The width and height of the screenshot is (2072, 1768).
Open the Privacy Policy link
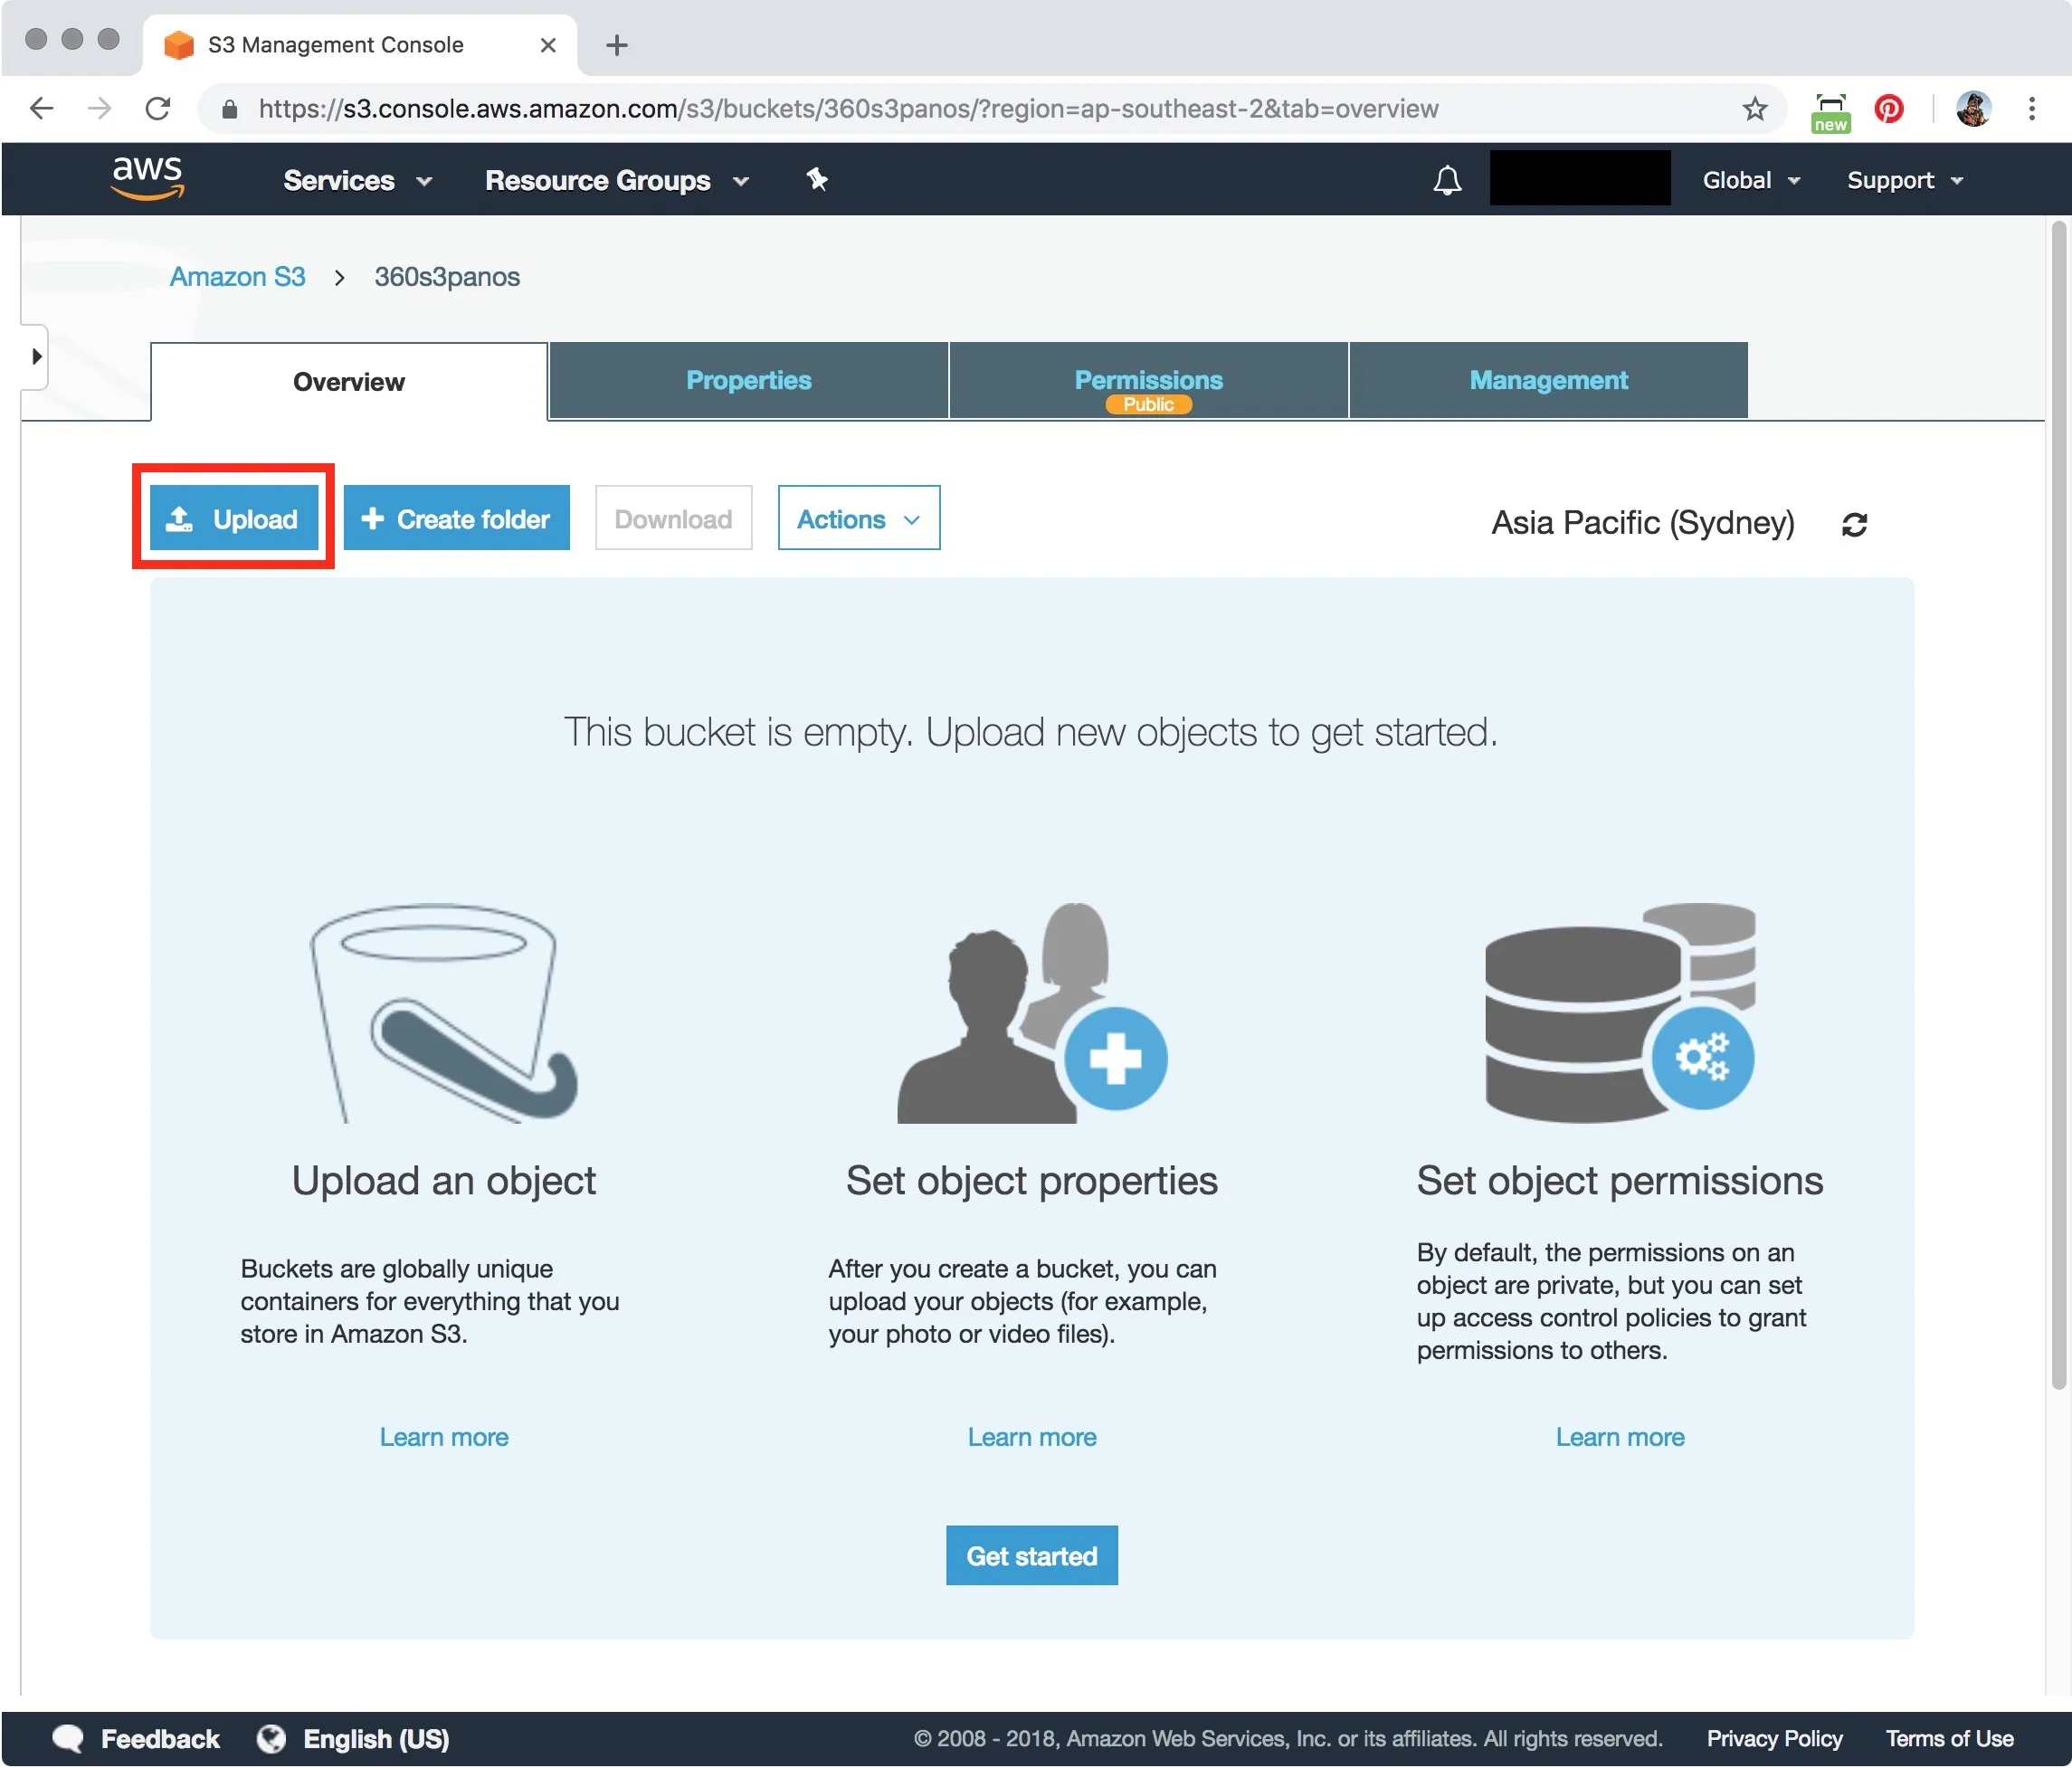pyautogui.click(x=1774, y=1738)
